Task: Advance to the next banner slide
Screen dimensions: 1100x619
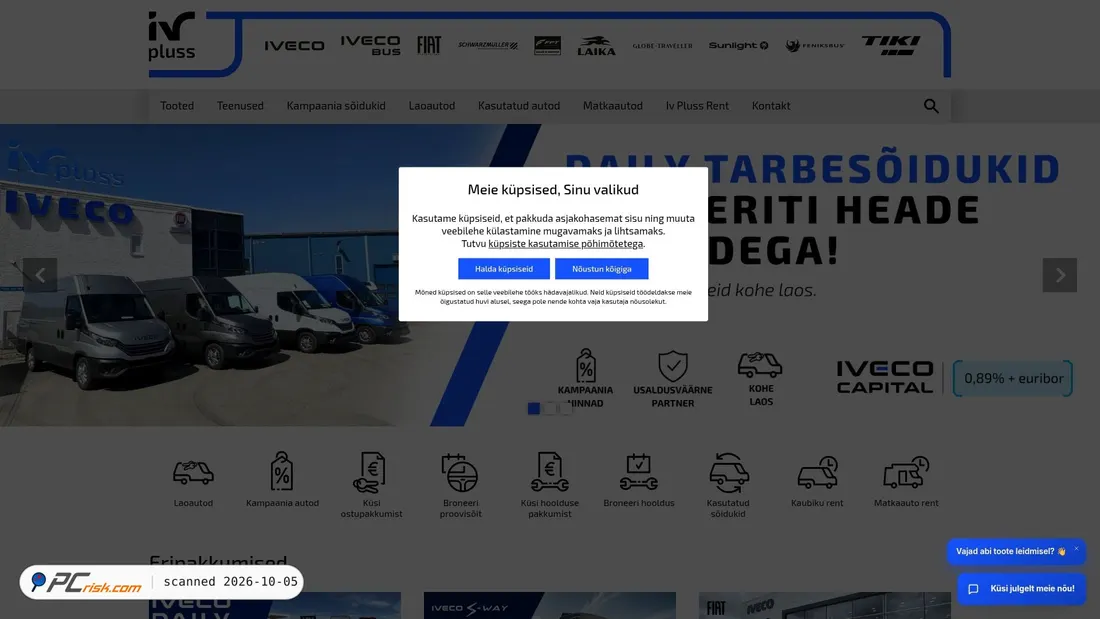Action: tap(1059, 275)
